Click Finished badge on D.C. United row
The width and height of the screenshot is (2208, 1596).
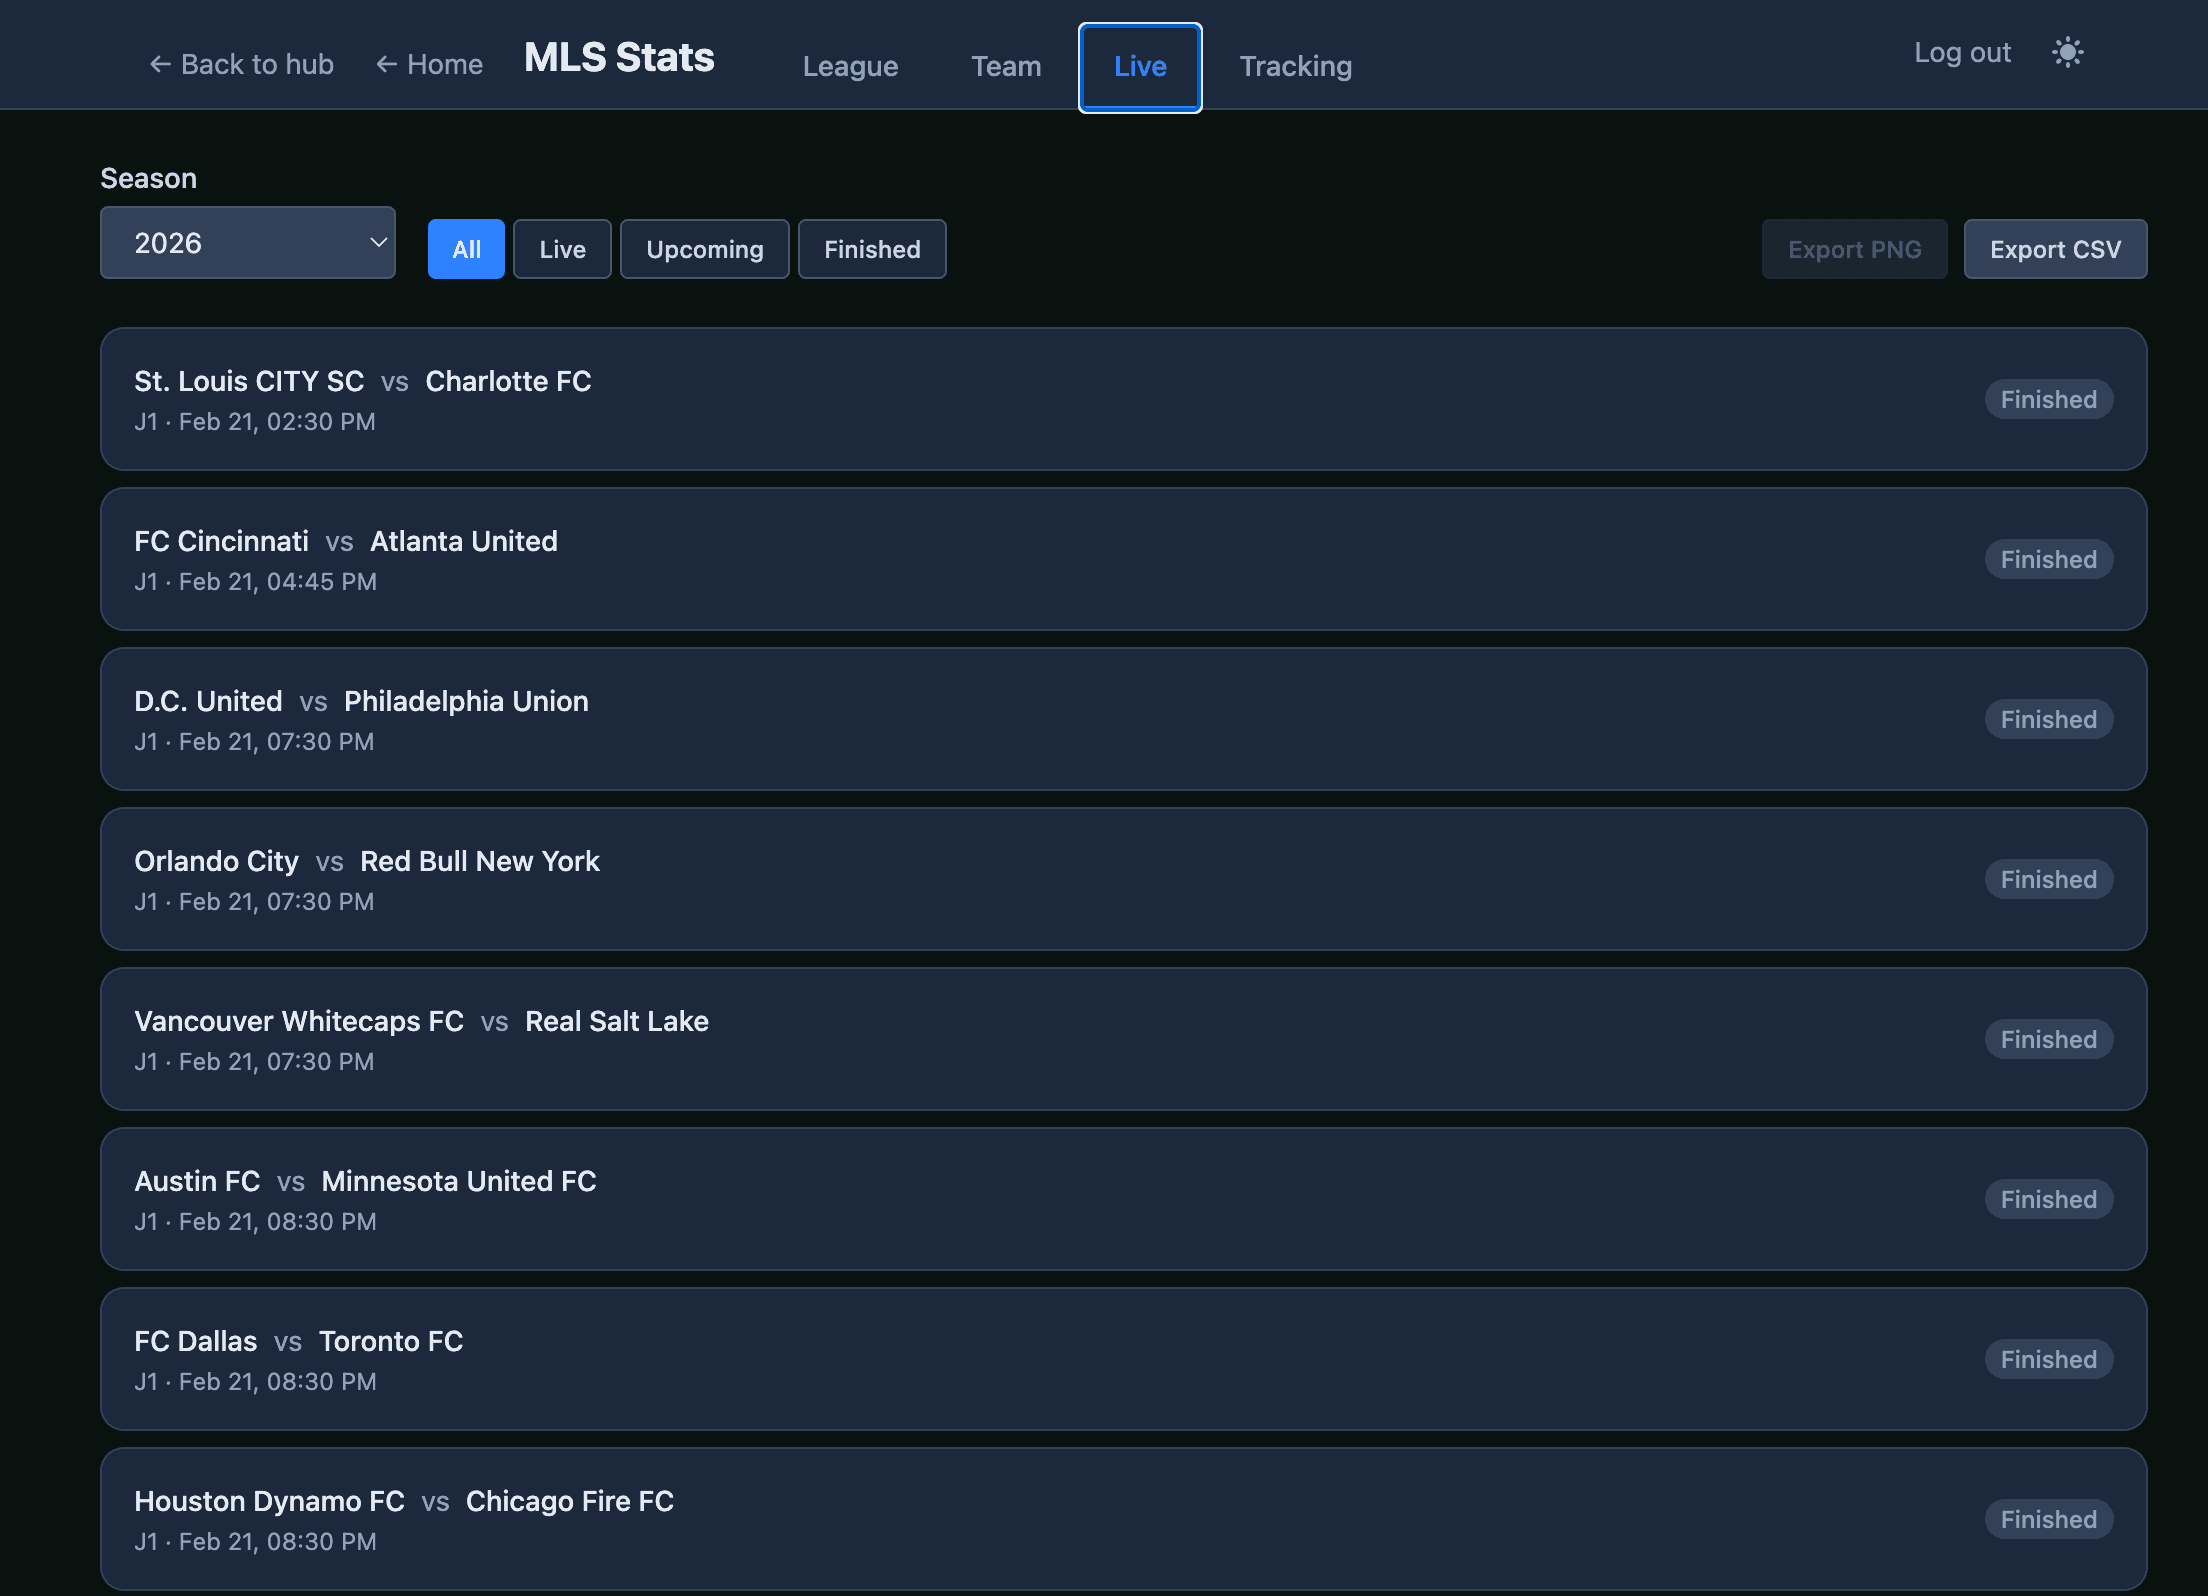pos(2048,719)
